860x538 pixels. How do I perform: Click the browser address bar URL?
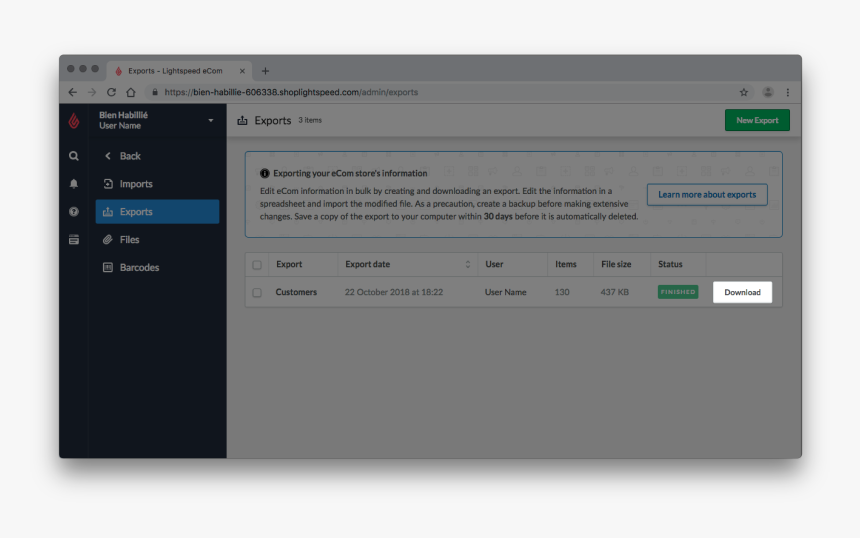pyautogui.click(x=291, y=92)
